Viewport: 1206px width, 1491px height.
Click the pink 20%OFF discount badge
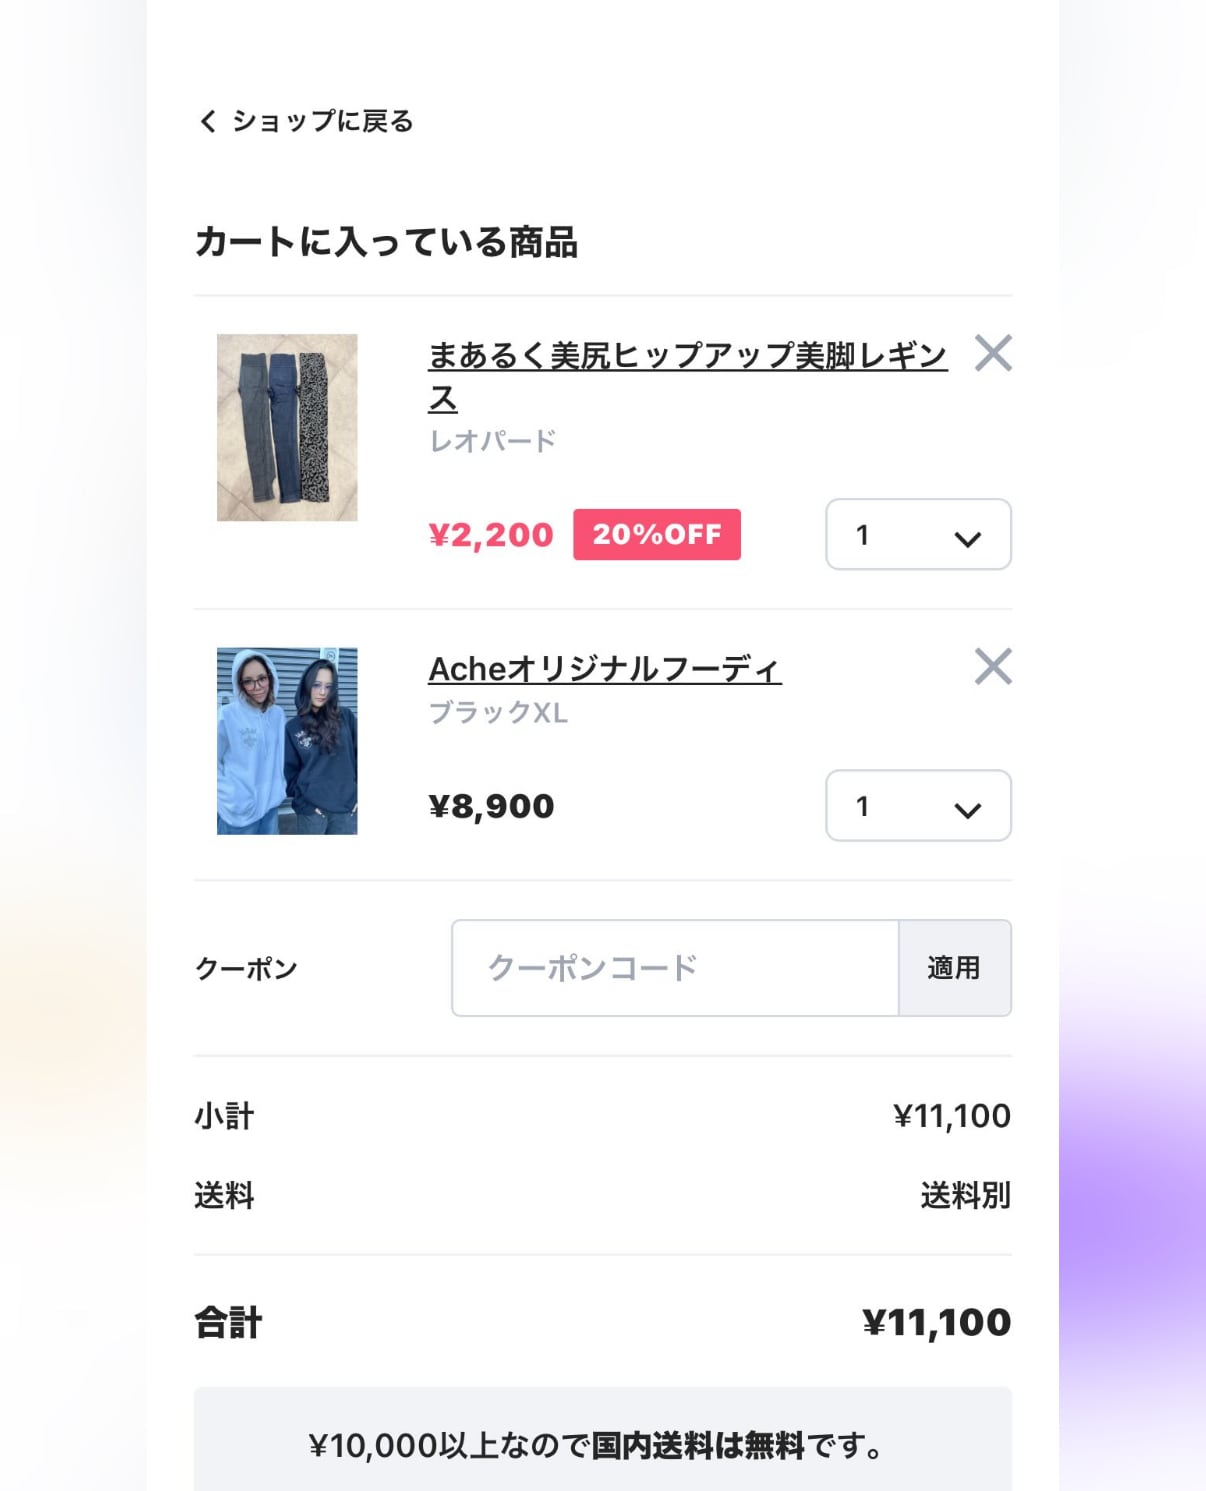[656, 535]
